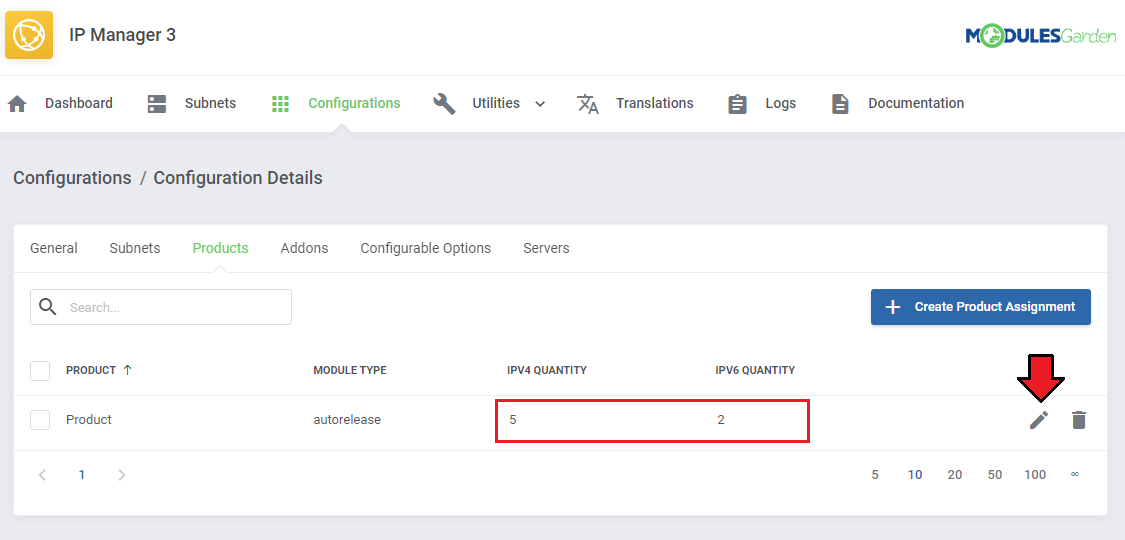
Task: Show 20 entries per page
Action: point(954,475)
